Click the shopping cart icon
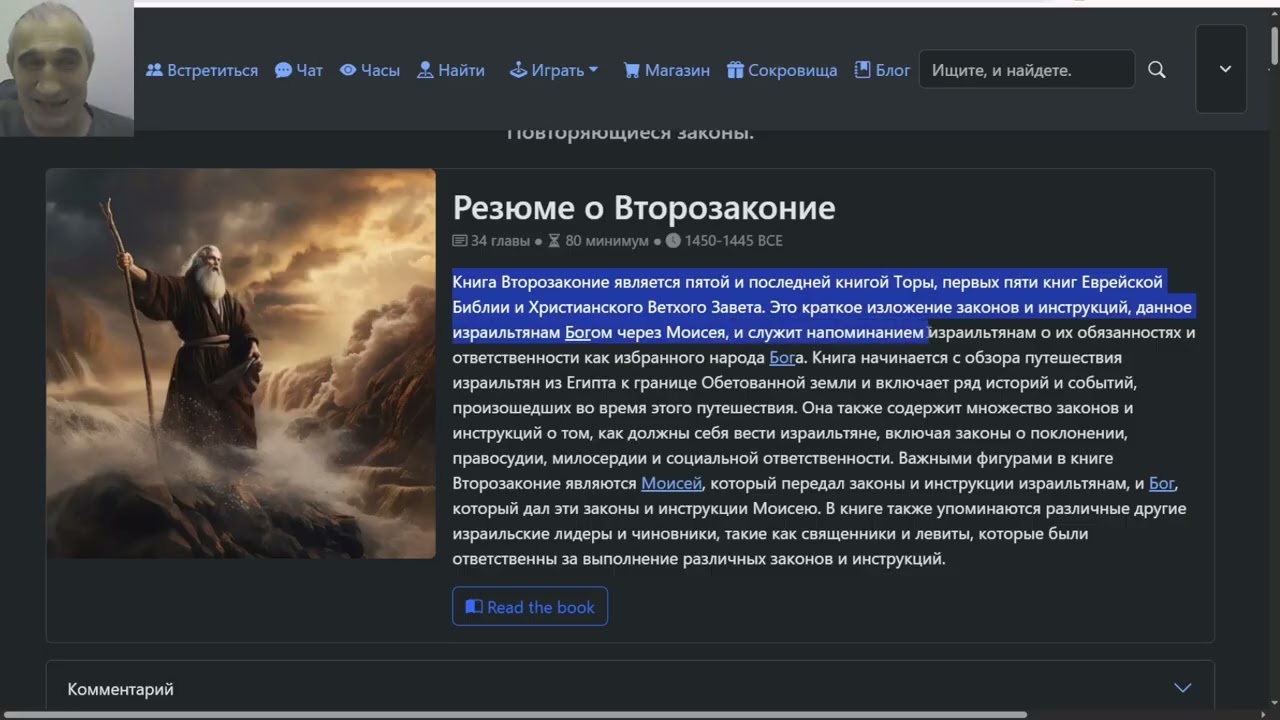1280x720 pixels. tap(632, 70)
